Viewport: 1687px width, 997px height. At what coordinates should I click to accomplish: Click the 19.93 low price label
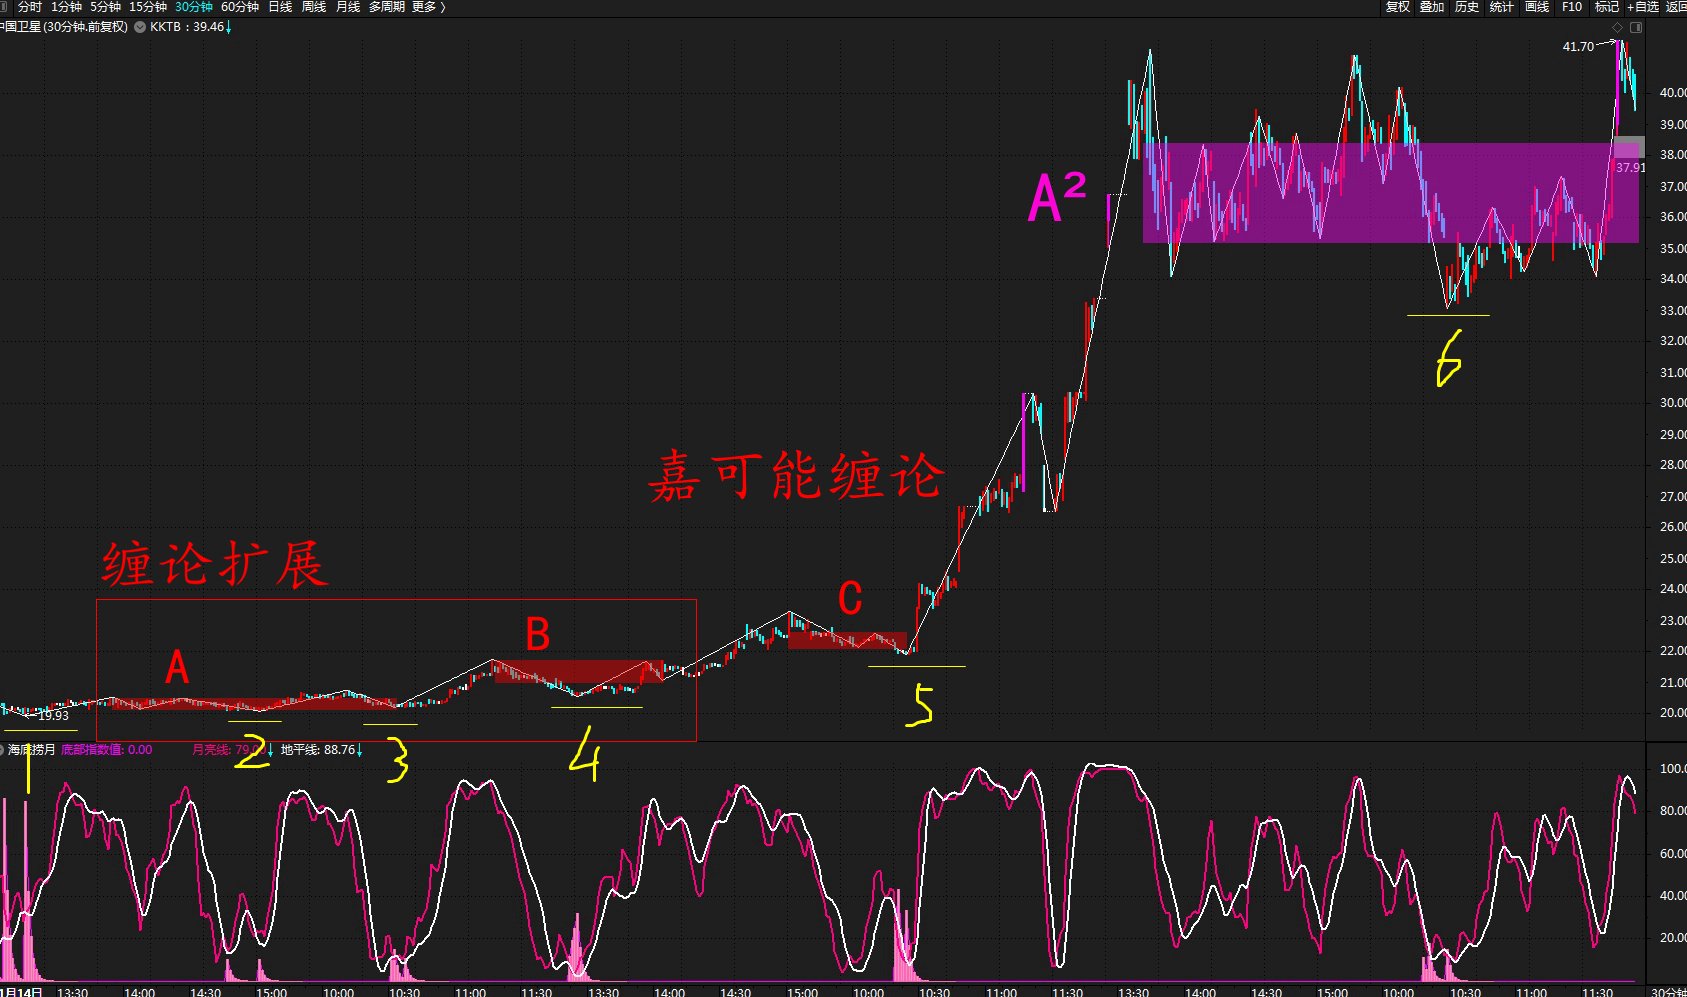53,716
